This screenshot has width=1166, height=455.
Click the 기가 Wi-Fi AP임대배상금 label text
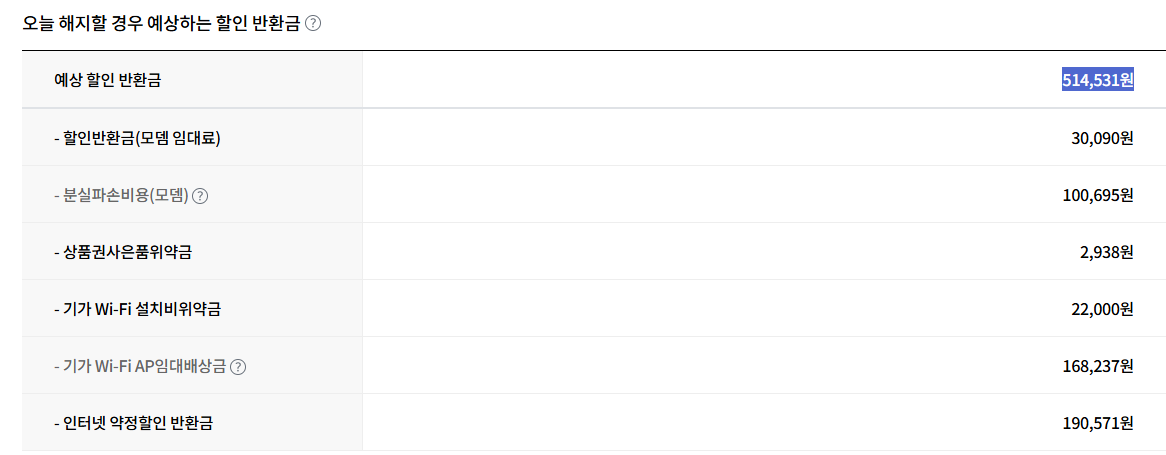click(141, 367)
